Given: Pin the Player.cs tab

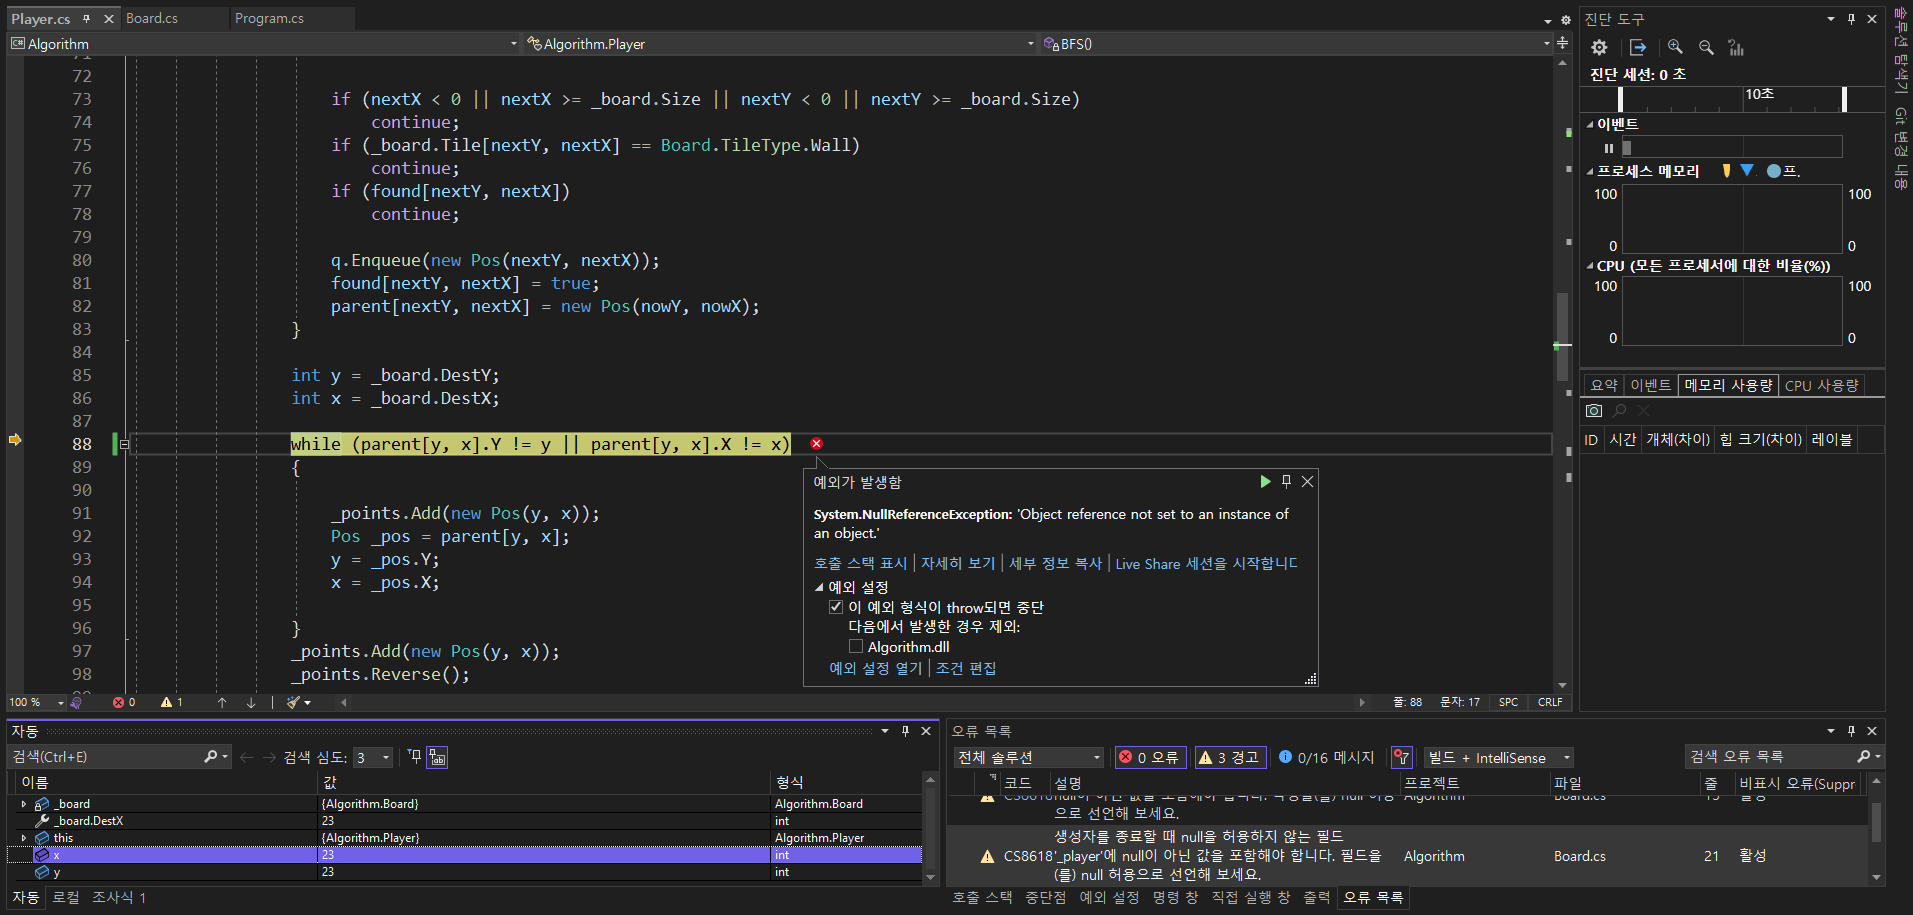Looking at the screenshot, I should click(x=87, y=18).
